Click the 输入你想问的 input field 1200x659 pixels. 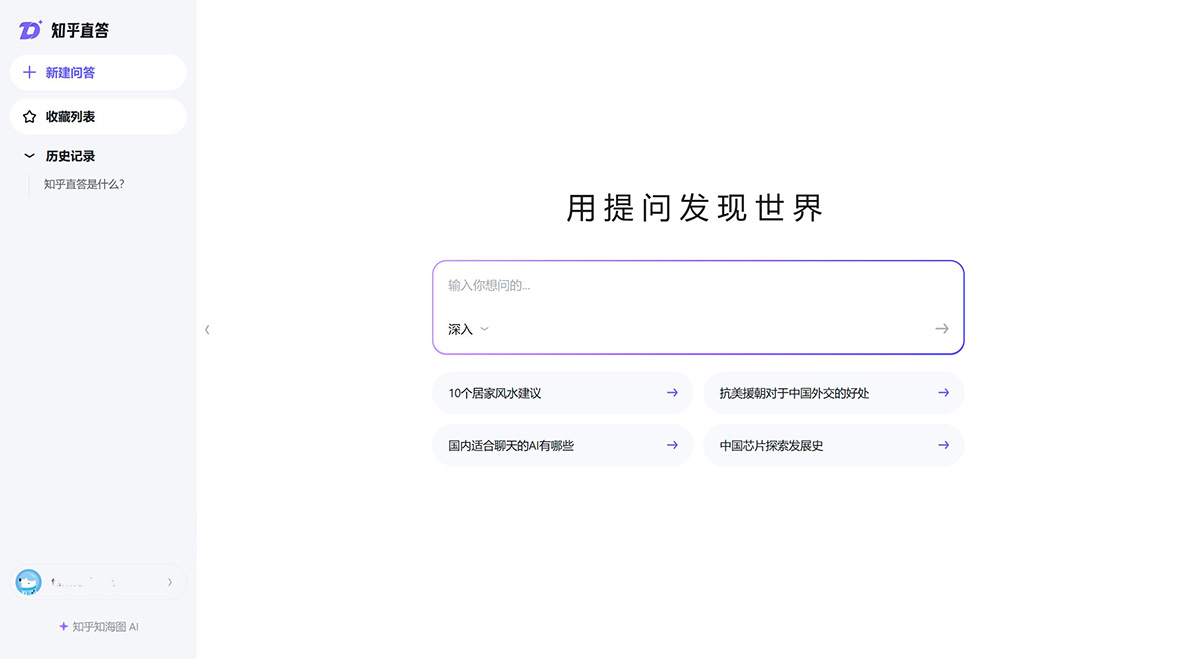(x=600, y=285)
